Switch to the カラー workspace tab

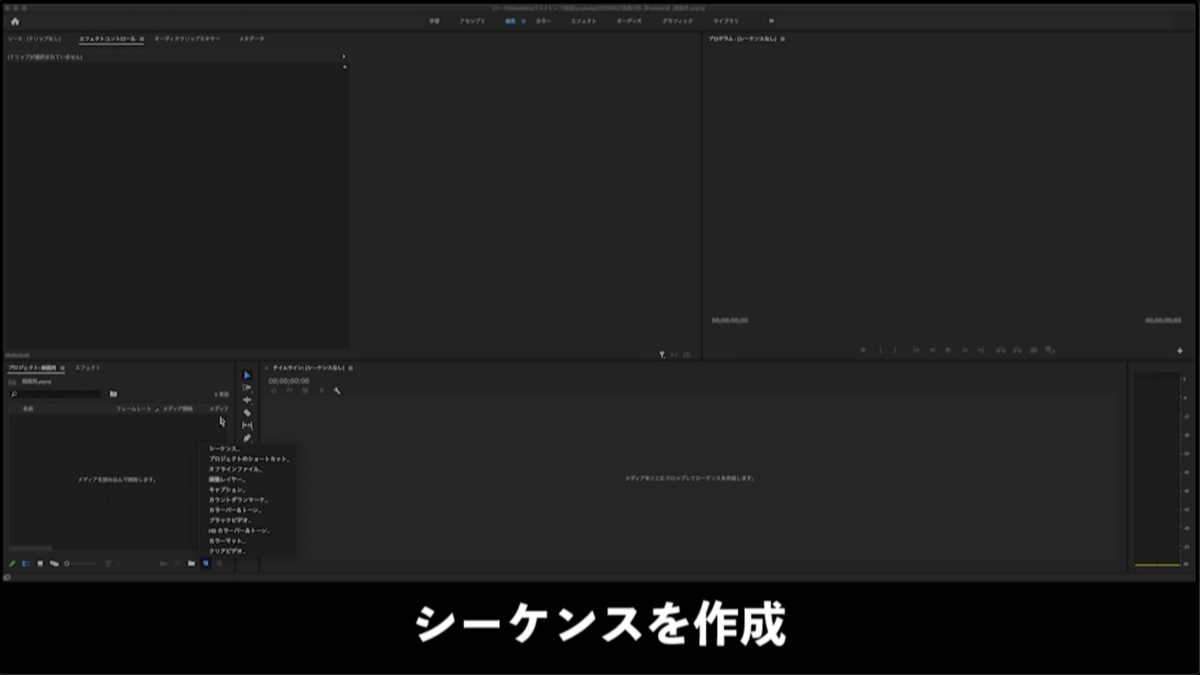pos(545,19)
